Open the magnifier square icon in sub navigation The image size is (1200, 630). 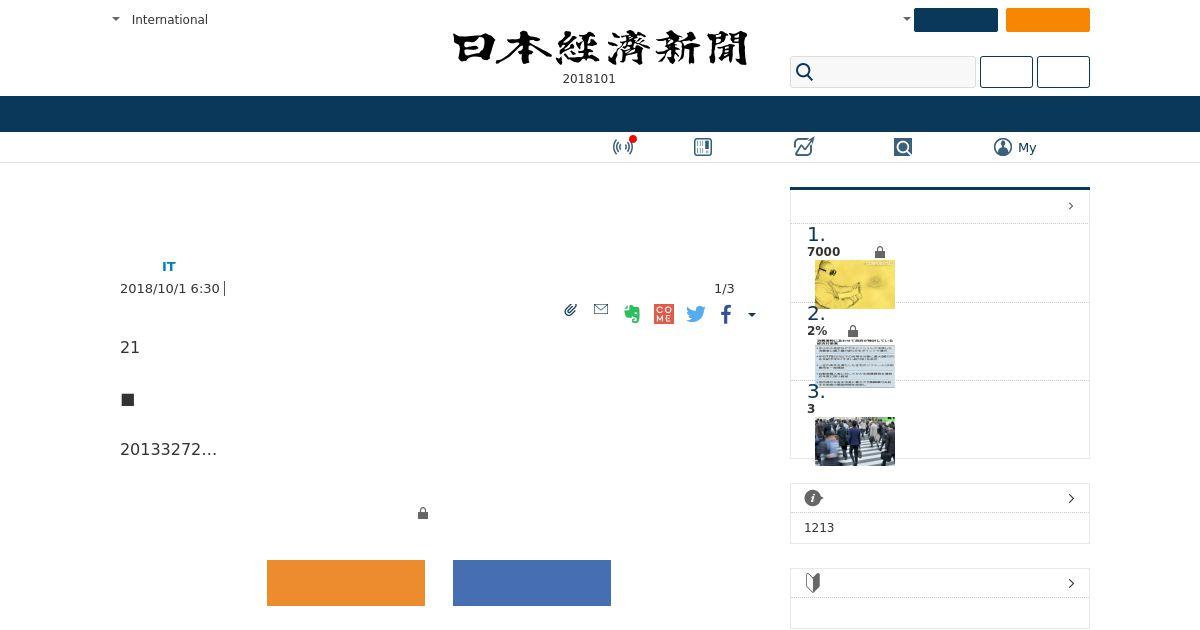[903, 147]
